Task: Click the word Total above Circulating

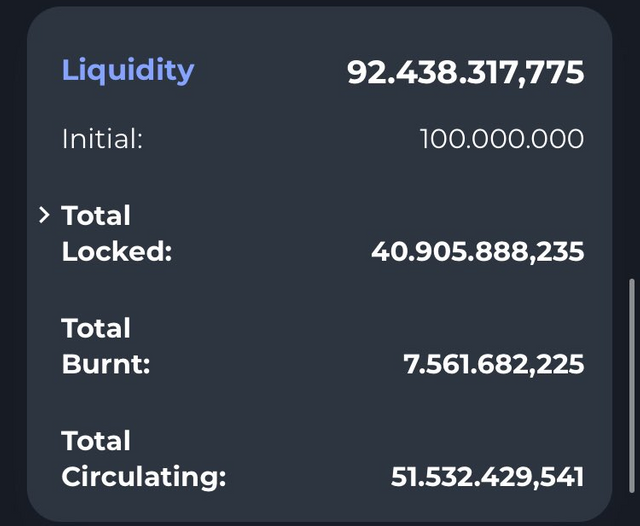Action: pyautogui.click(x=96, y=441)
